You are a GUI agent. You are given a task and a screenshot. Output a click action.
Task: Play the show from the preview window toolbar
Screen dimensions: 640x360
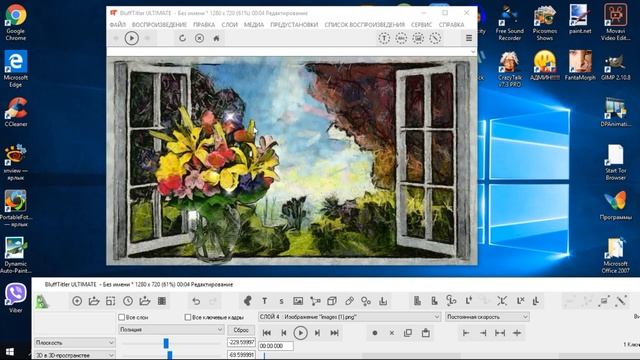131,38
